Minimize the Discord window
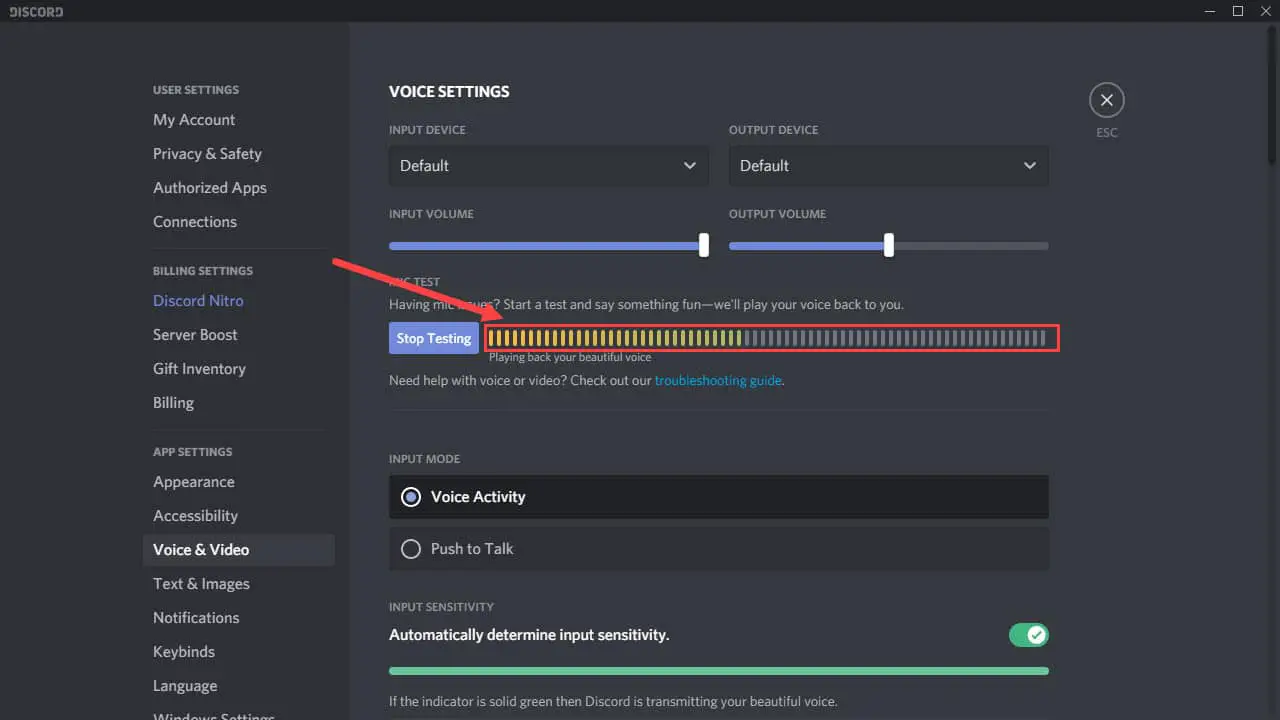 pyautogui.click(x=1212, y=11)
